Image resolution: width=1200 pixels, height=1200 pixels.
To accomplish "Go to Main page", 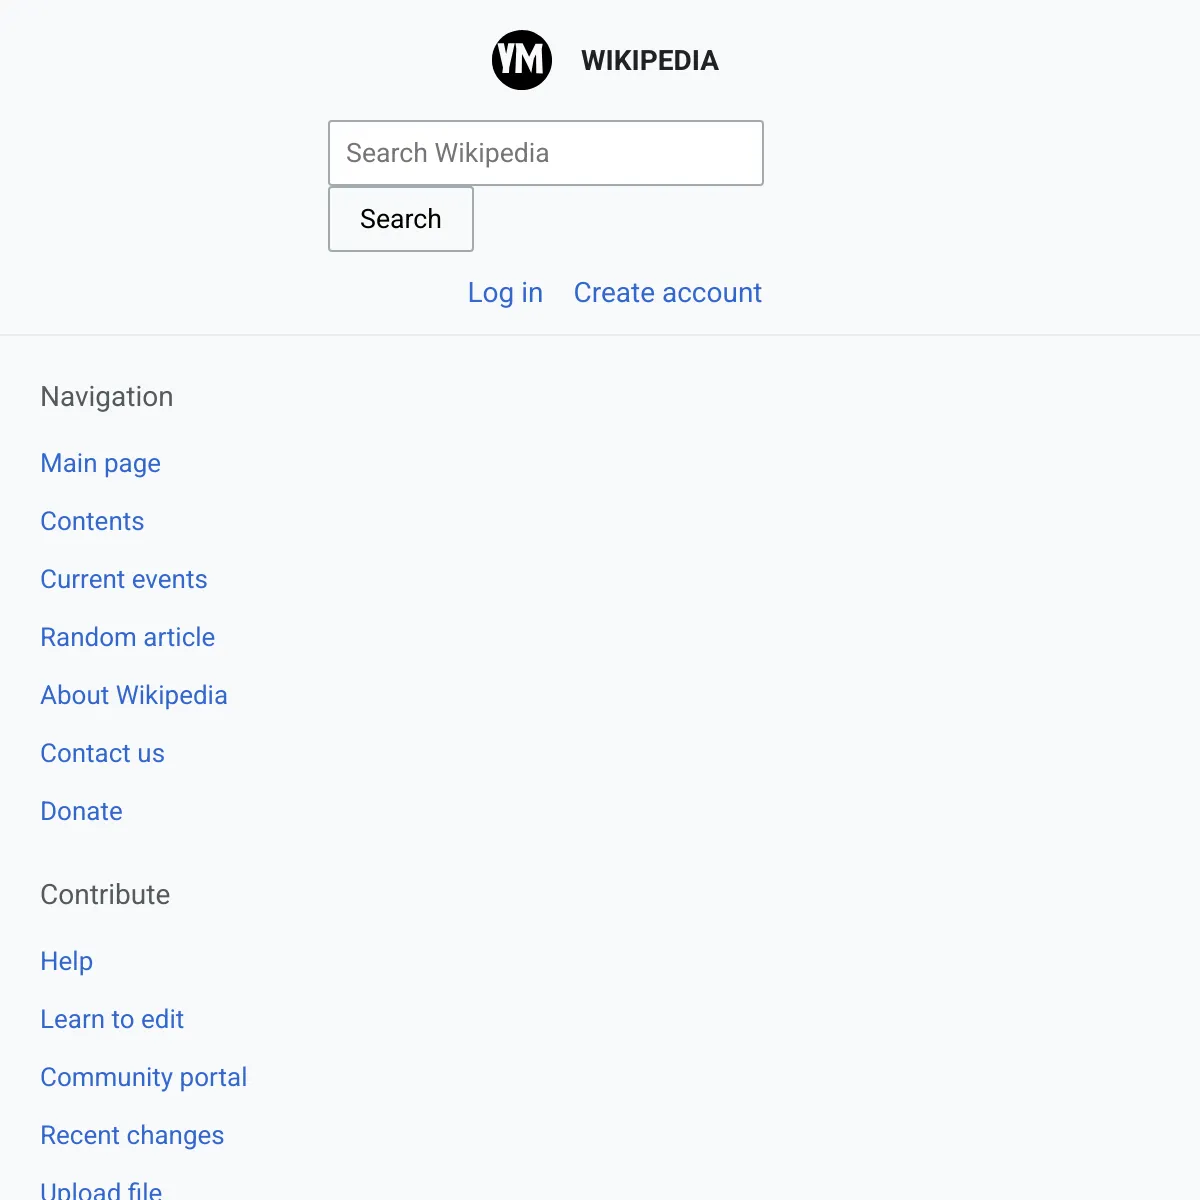I will click(101, 463).
